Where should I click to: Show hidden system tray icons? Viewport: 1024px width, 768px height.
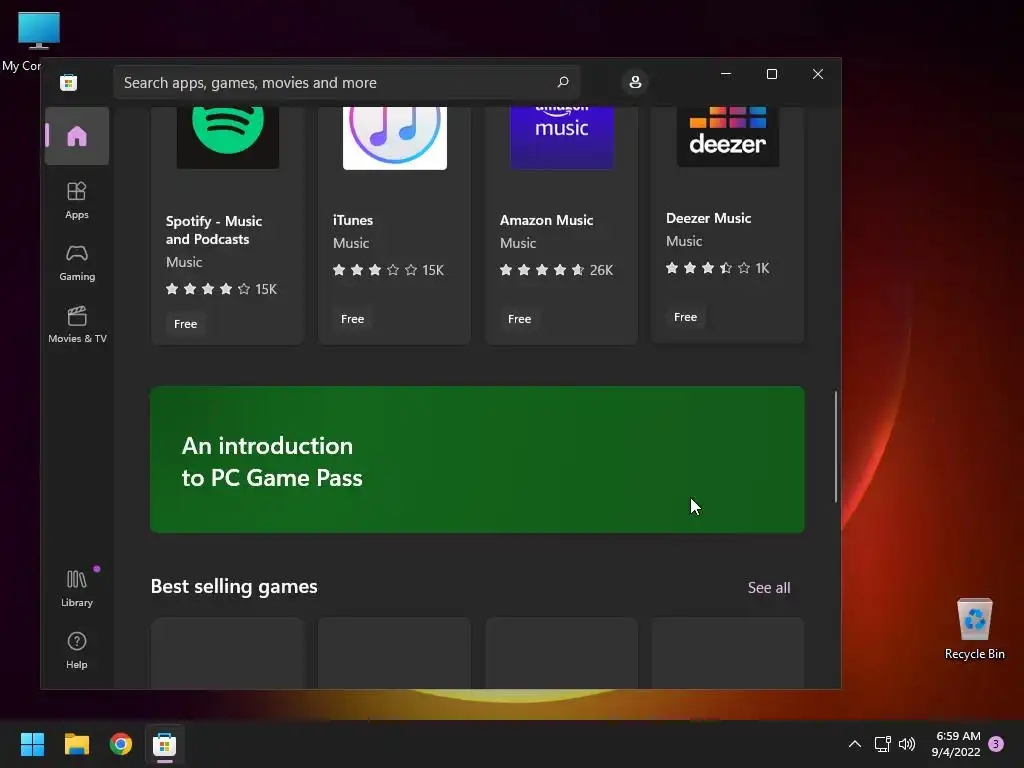coord(855,744)
